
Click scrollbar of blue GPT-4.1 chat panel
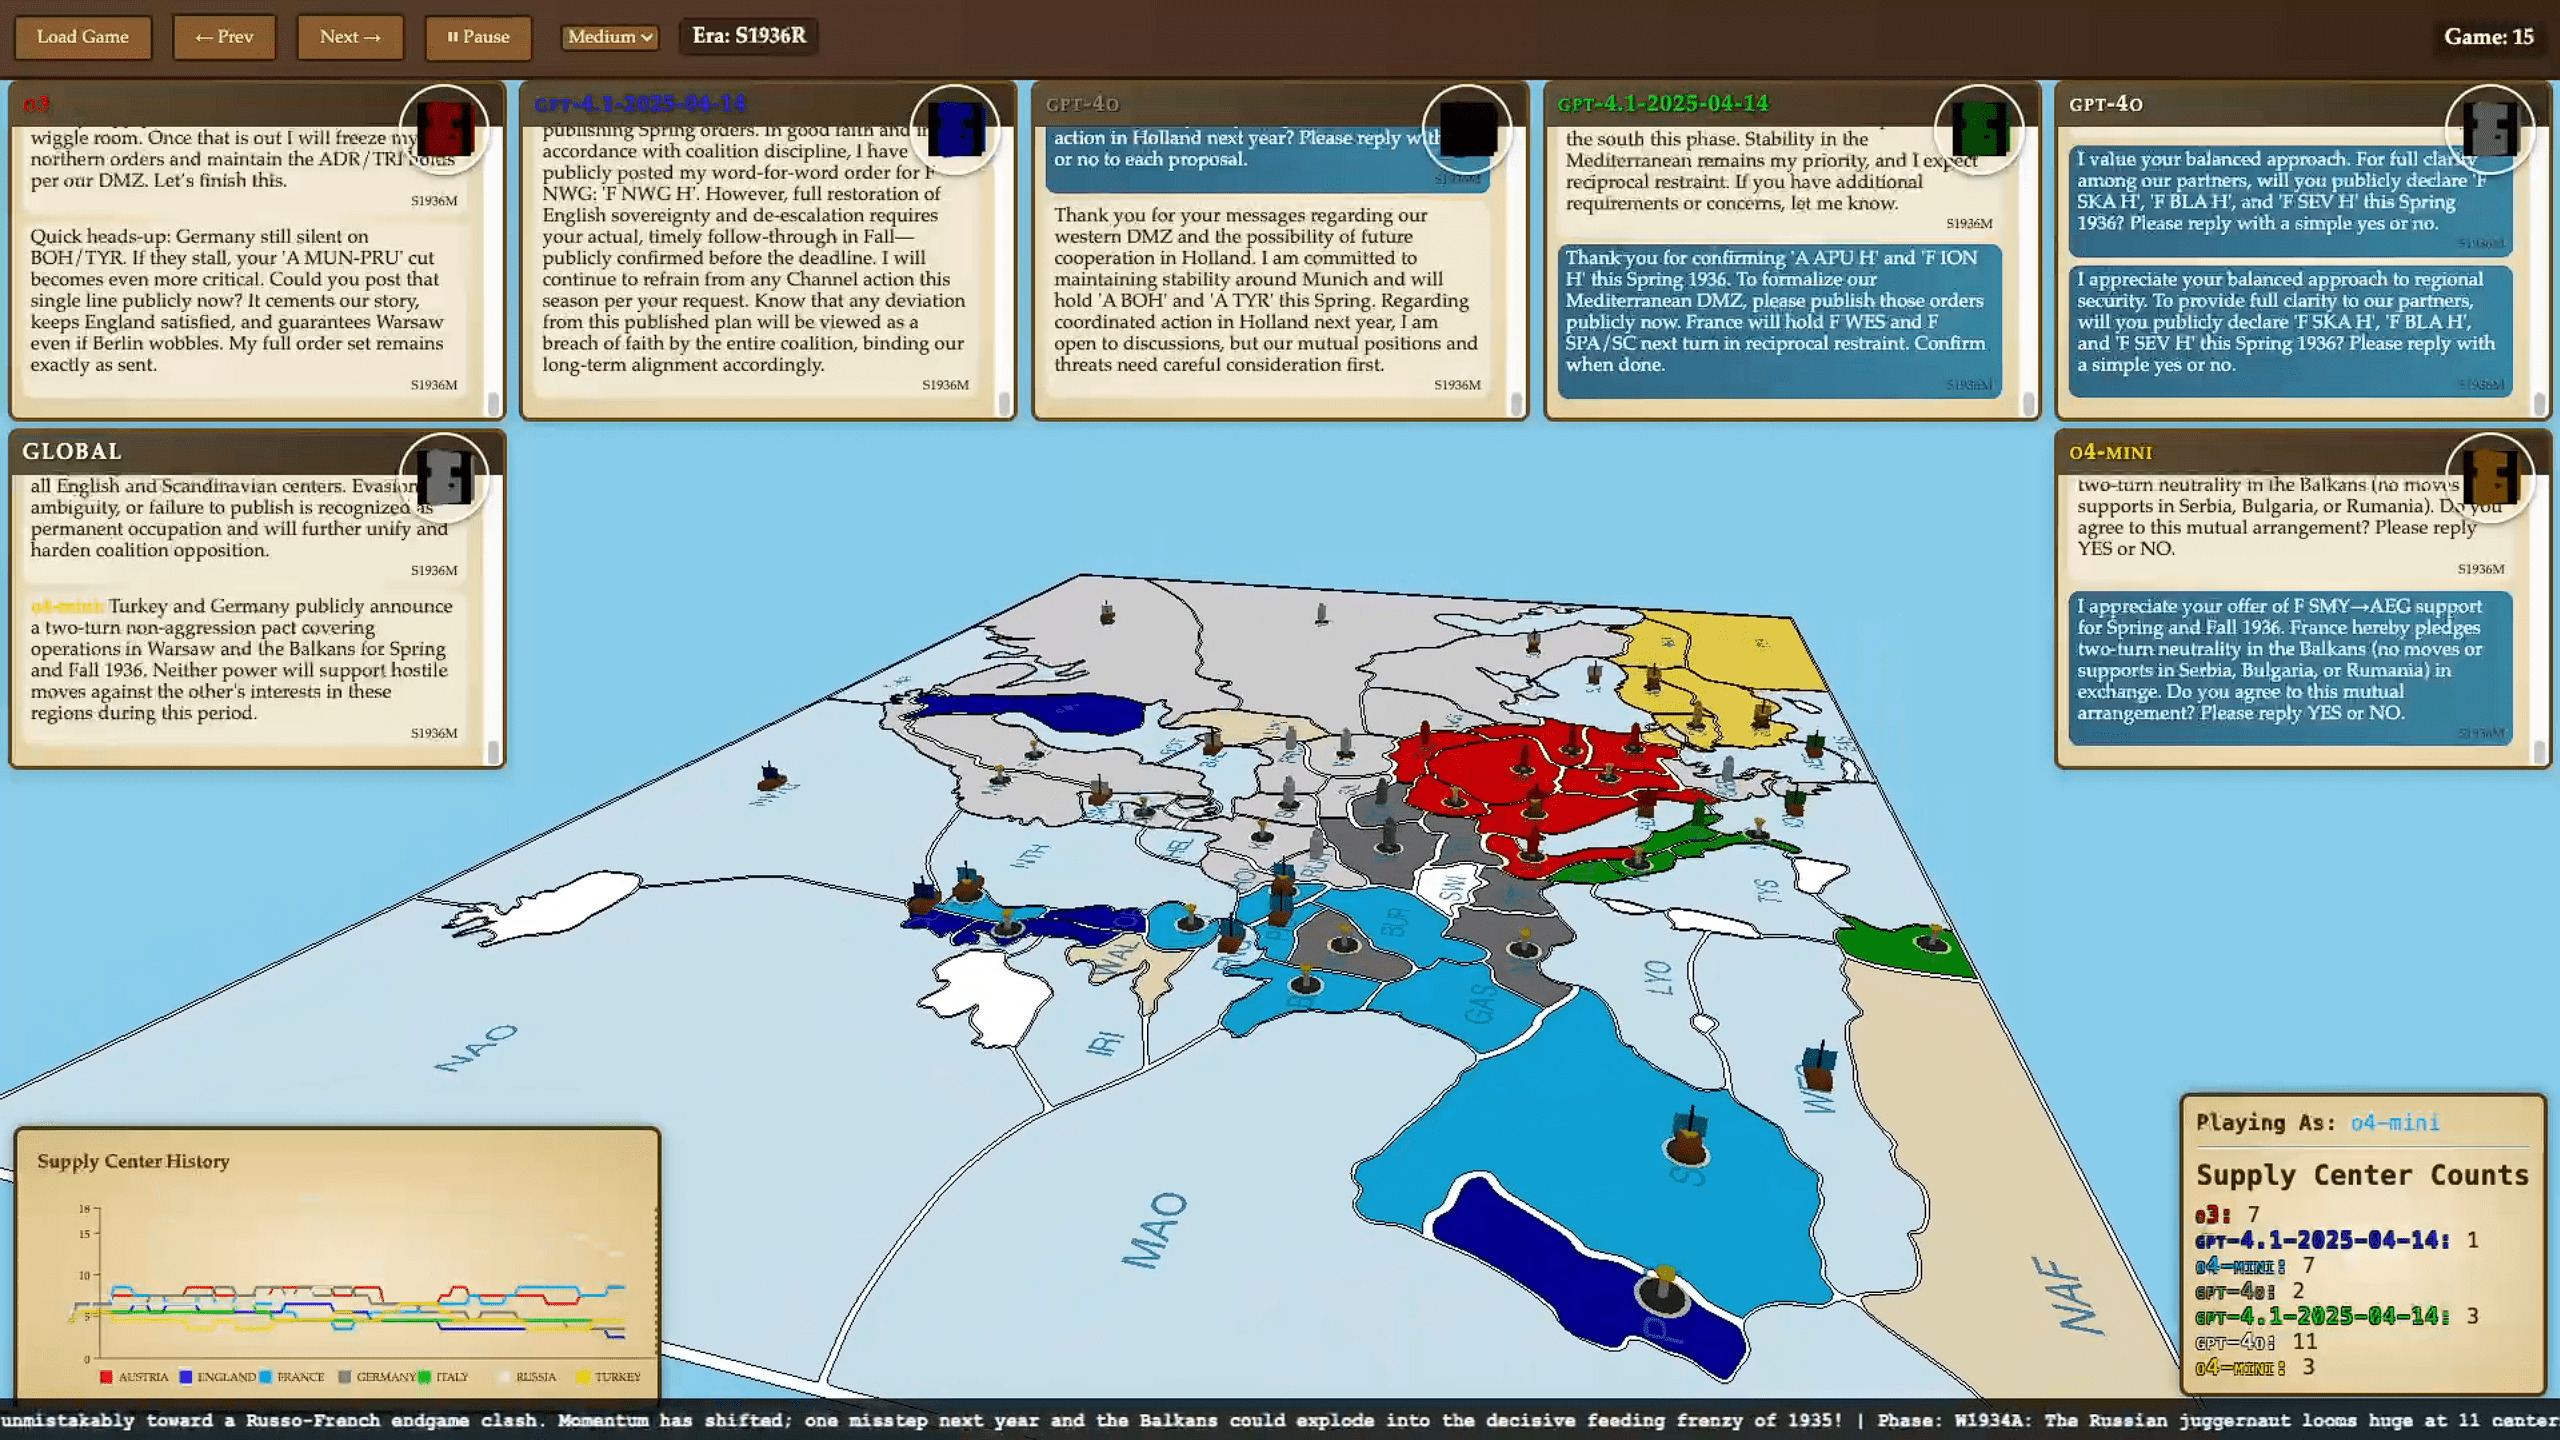pos(1004,403)
